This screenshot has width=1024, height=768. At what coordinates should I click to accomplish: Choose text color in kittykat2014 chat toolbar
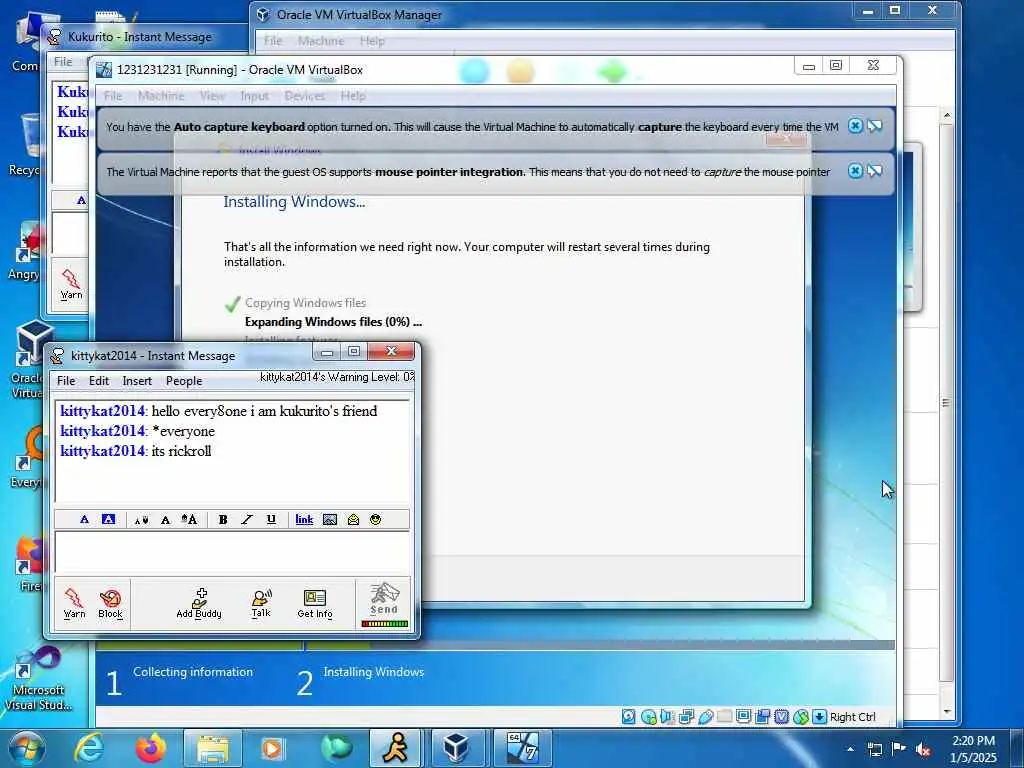coord(84,519)
